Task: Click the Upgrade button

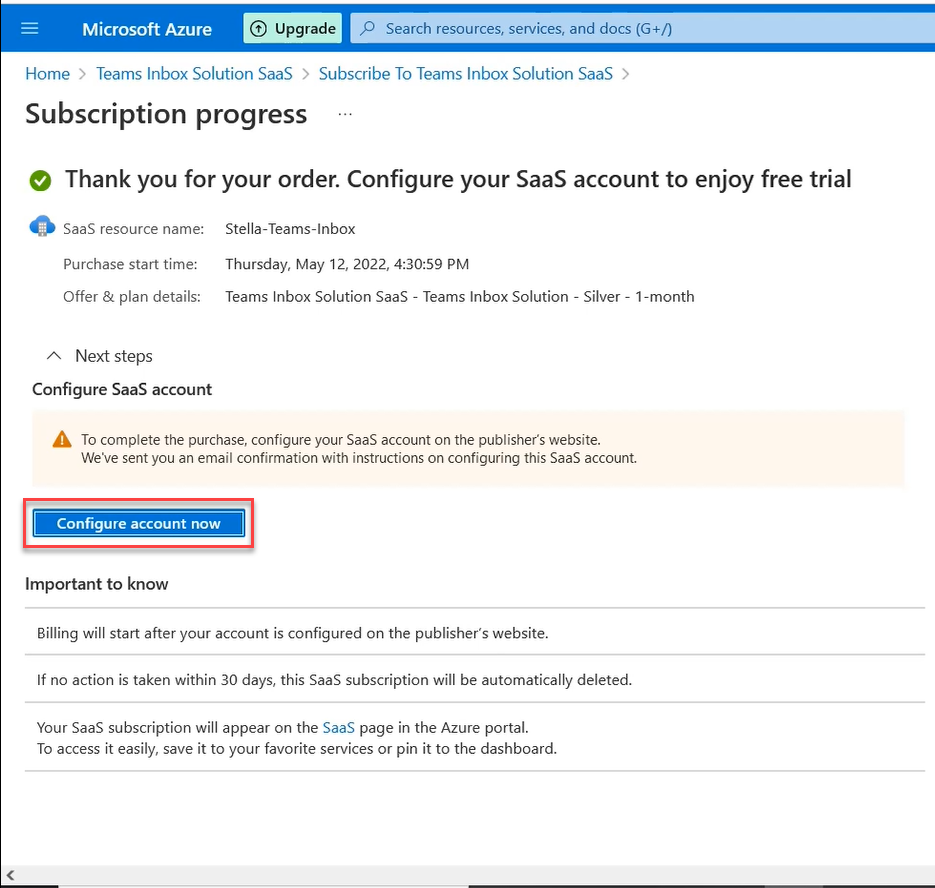Action: [x=292, y=29]
